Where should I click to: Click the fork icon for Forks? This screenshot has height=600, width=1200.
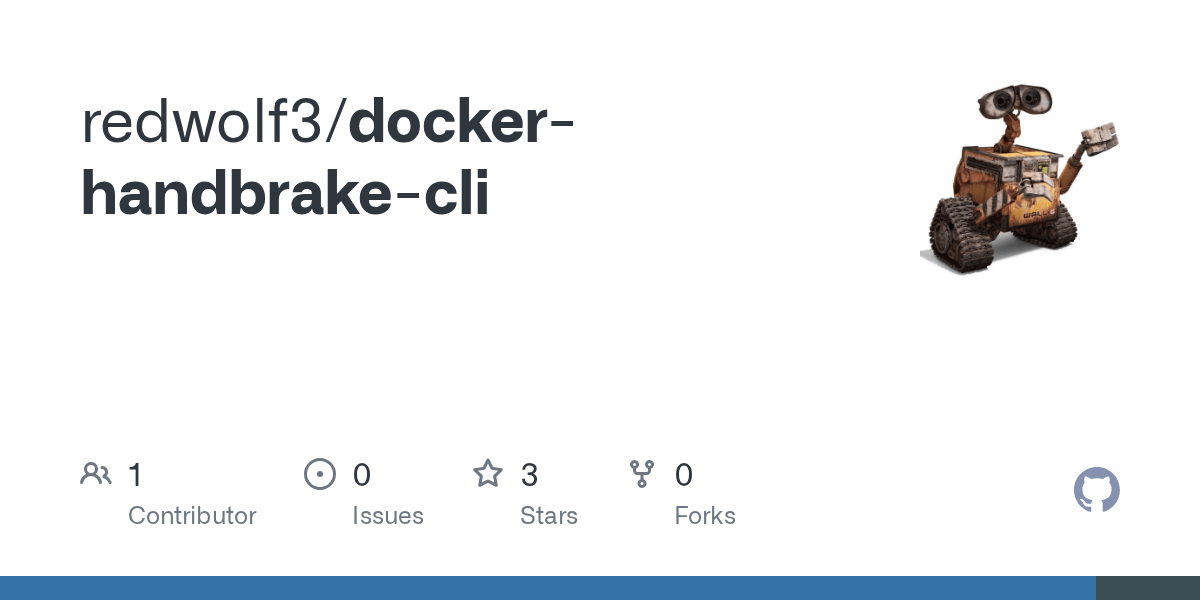tap(642, 474)
